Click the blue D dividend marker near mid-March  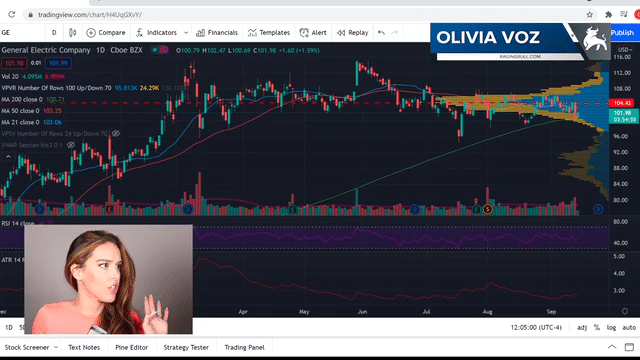tap(188, 209)
